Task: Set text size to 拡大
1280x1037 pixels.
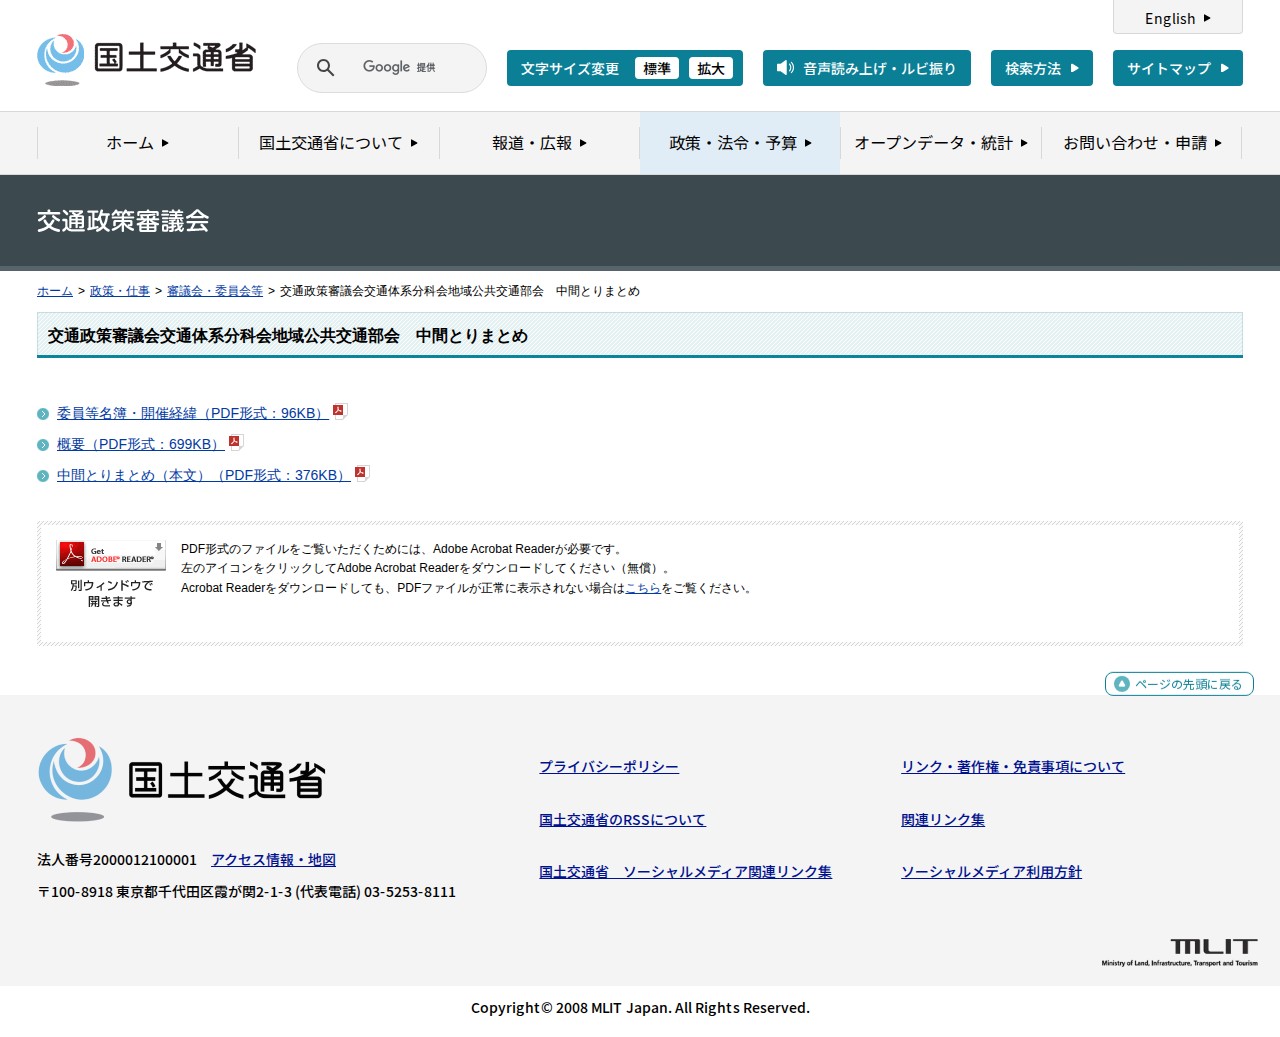Action: click(710, 69)
